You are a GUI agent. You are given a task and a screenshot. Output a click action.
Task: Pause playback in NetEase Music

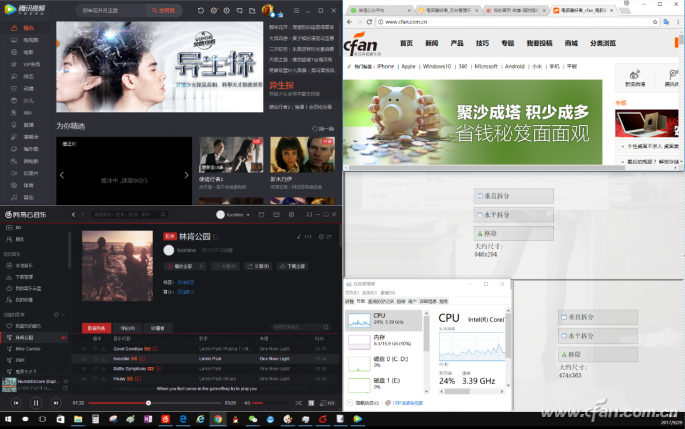coord(36,403)
